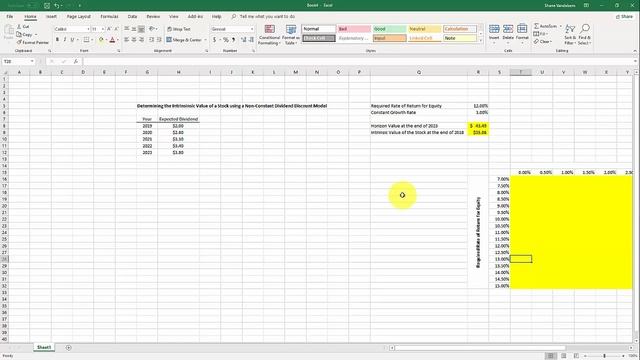Switch to the Page Layout tab
The width and height of the screenshot is (640, 360).
tap(78, 16)
